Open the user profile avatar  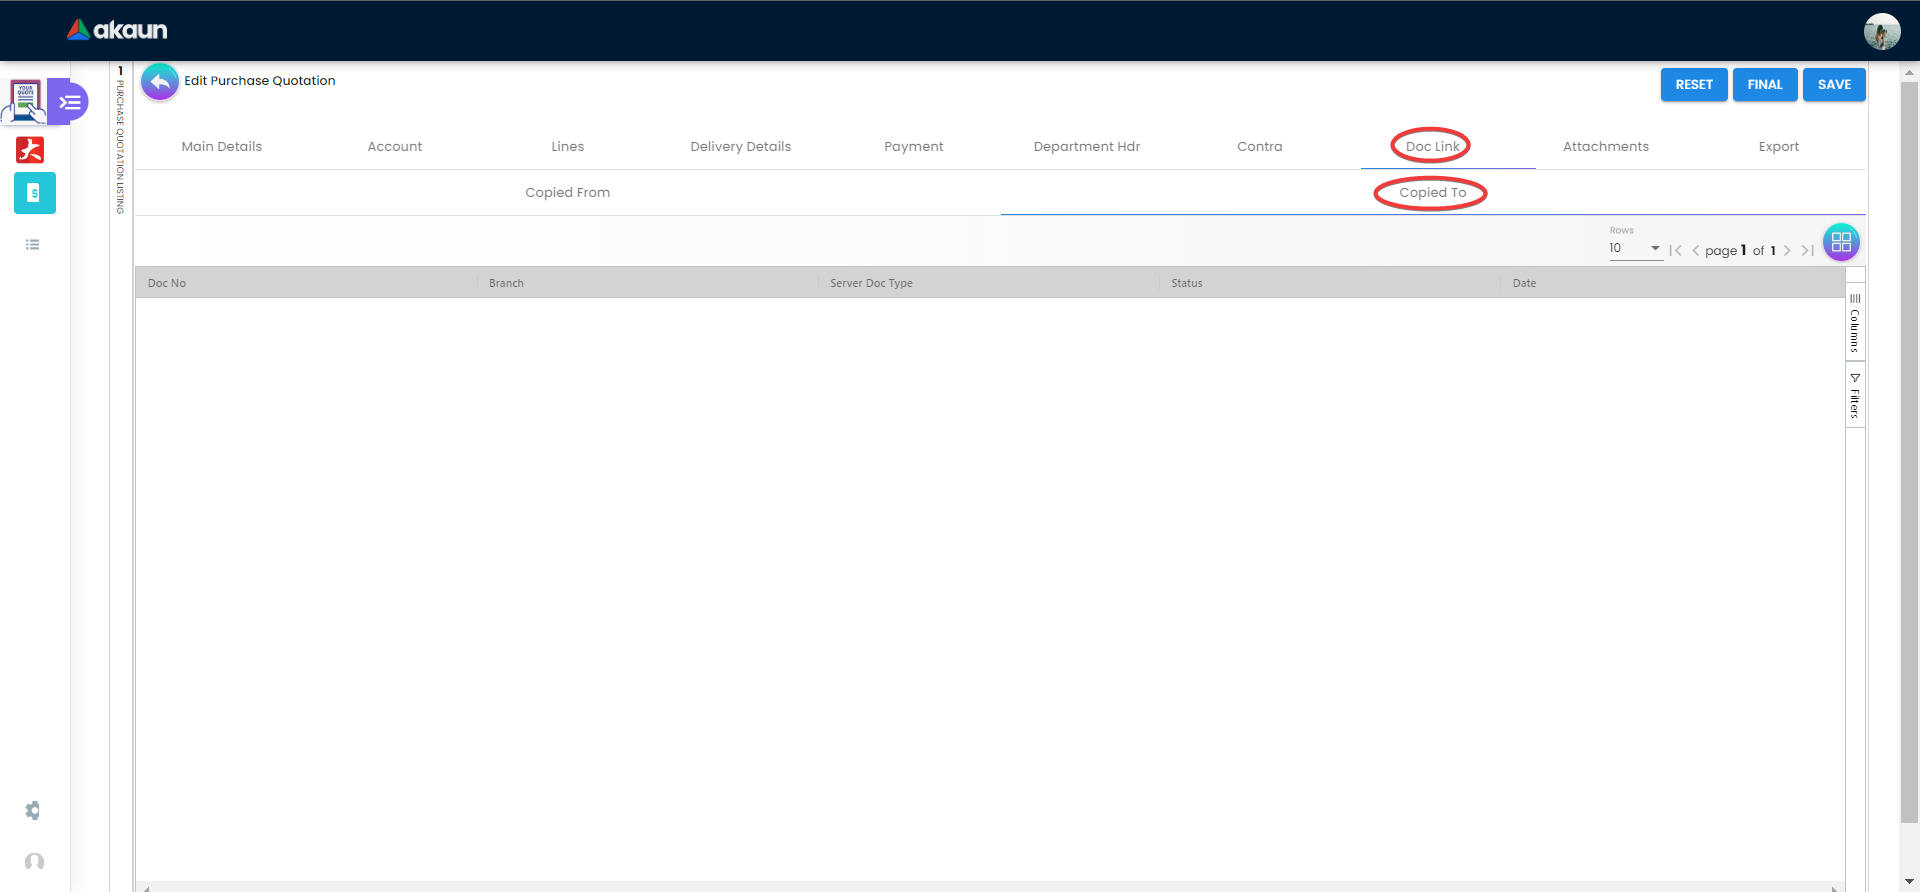(1881, 31)
